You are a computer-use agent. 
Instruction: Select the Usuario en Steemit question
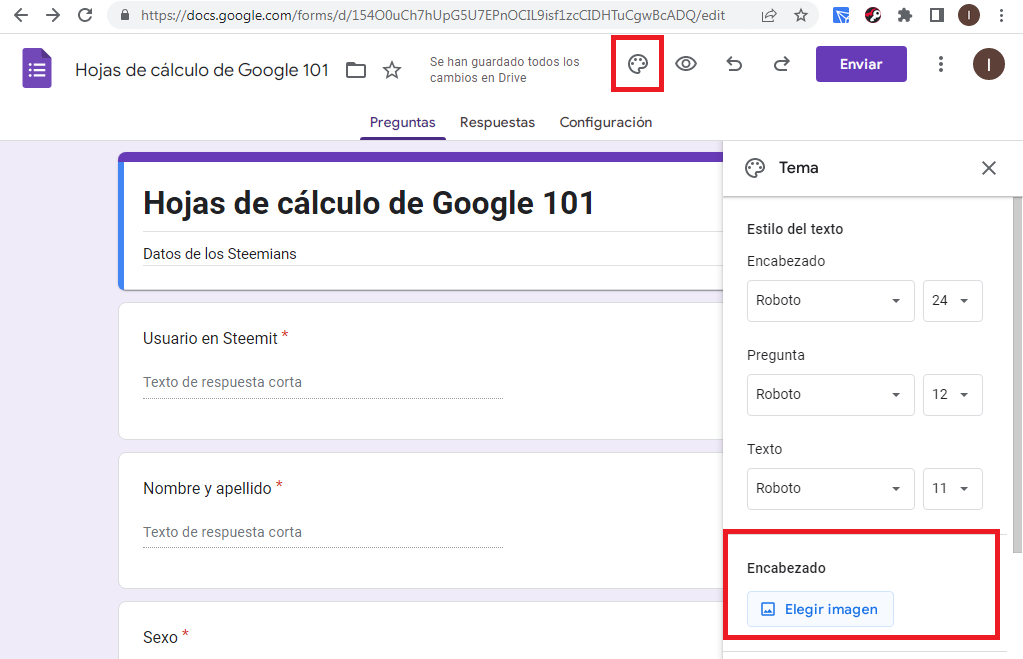click(x=420, y=371)
